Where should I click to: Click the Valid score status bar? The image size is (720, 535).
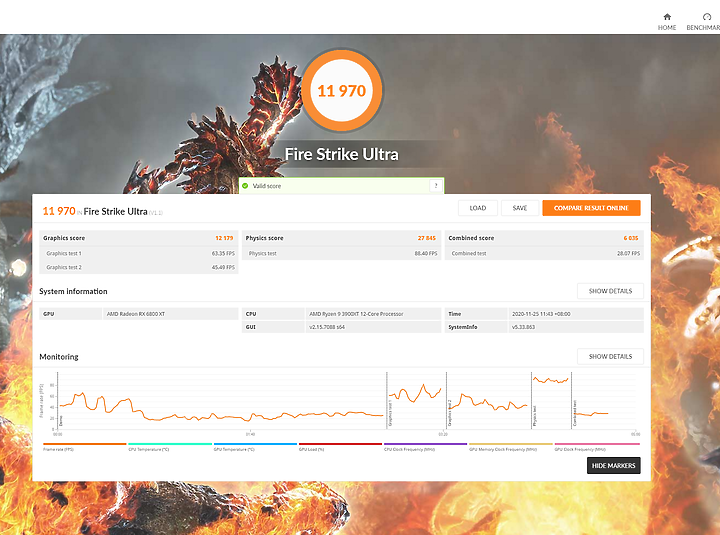tap(341, 186)
